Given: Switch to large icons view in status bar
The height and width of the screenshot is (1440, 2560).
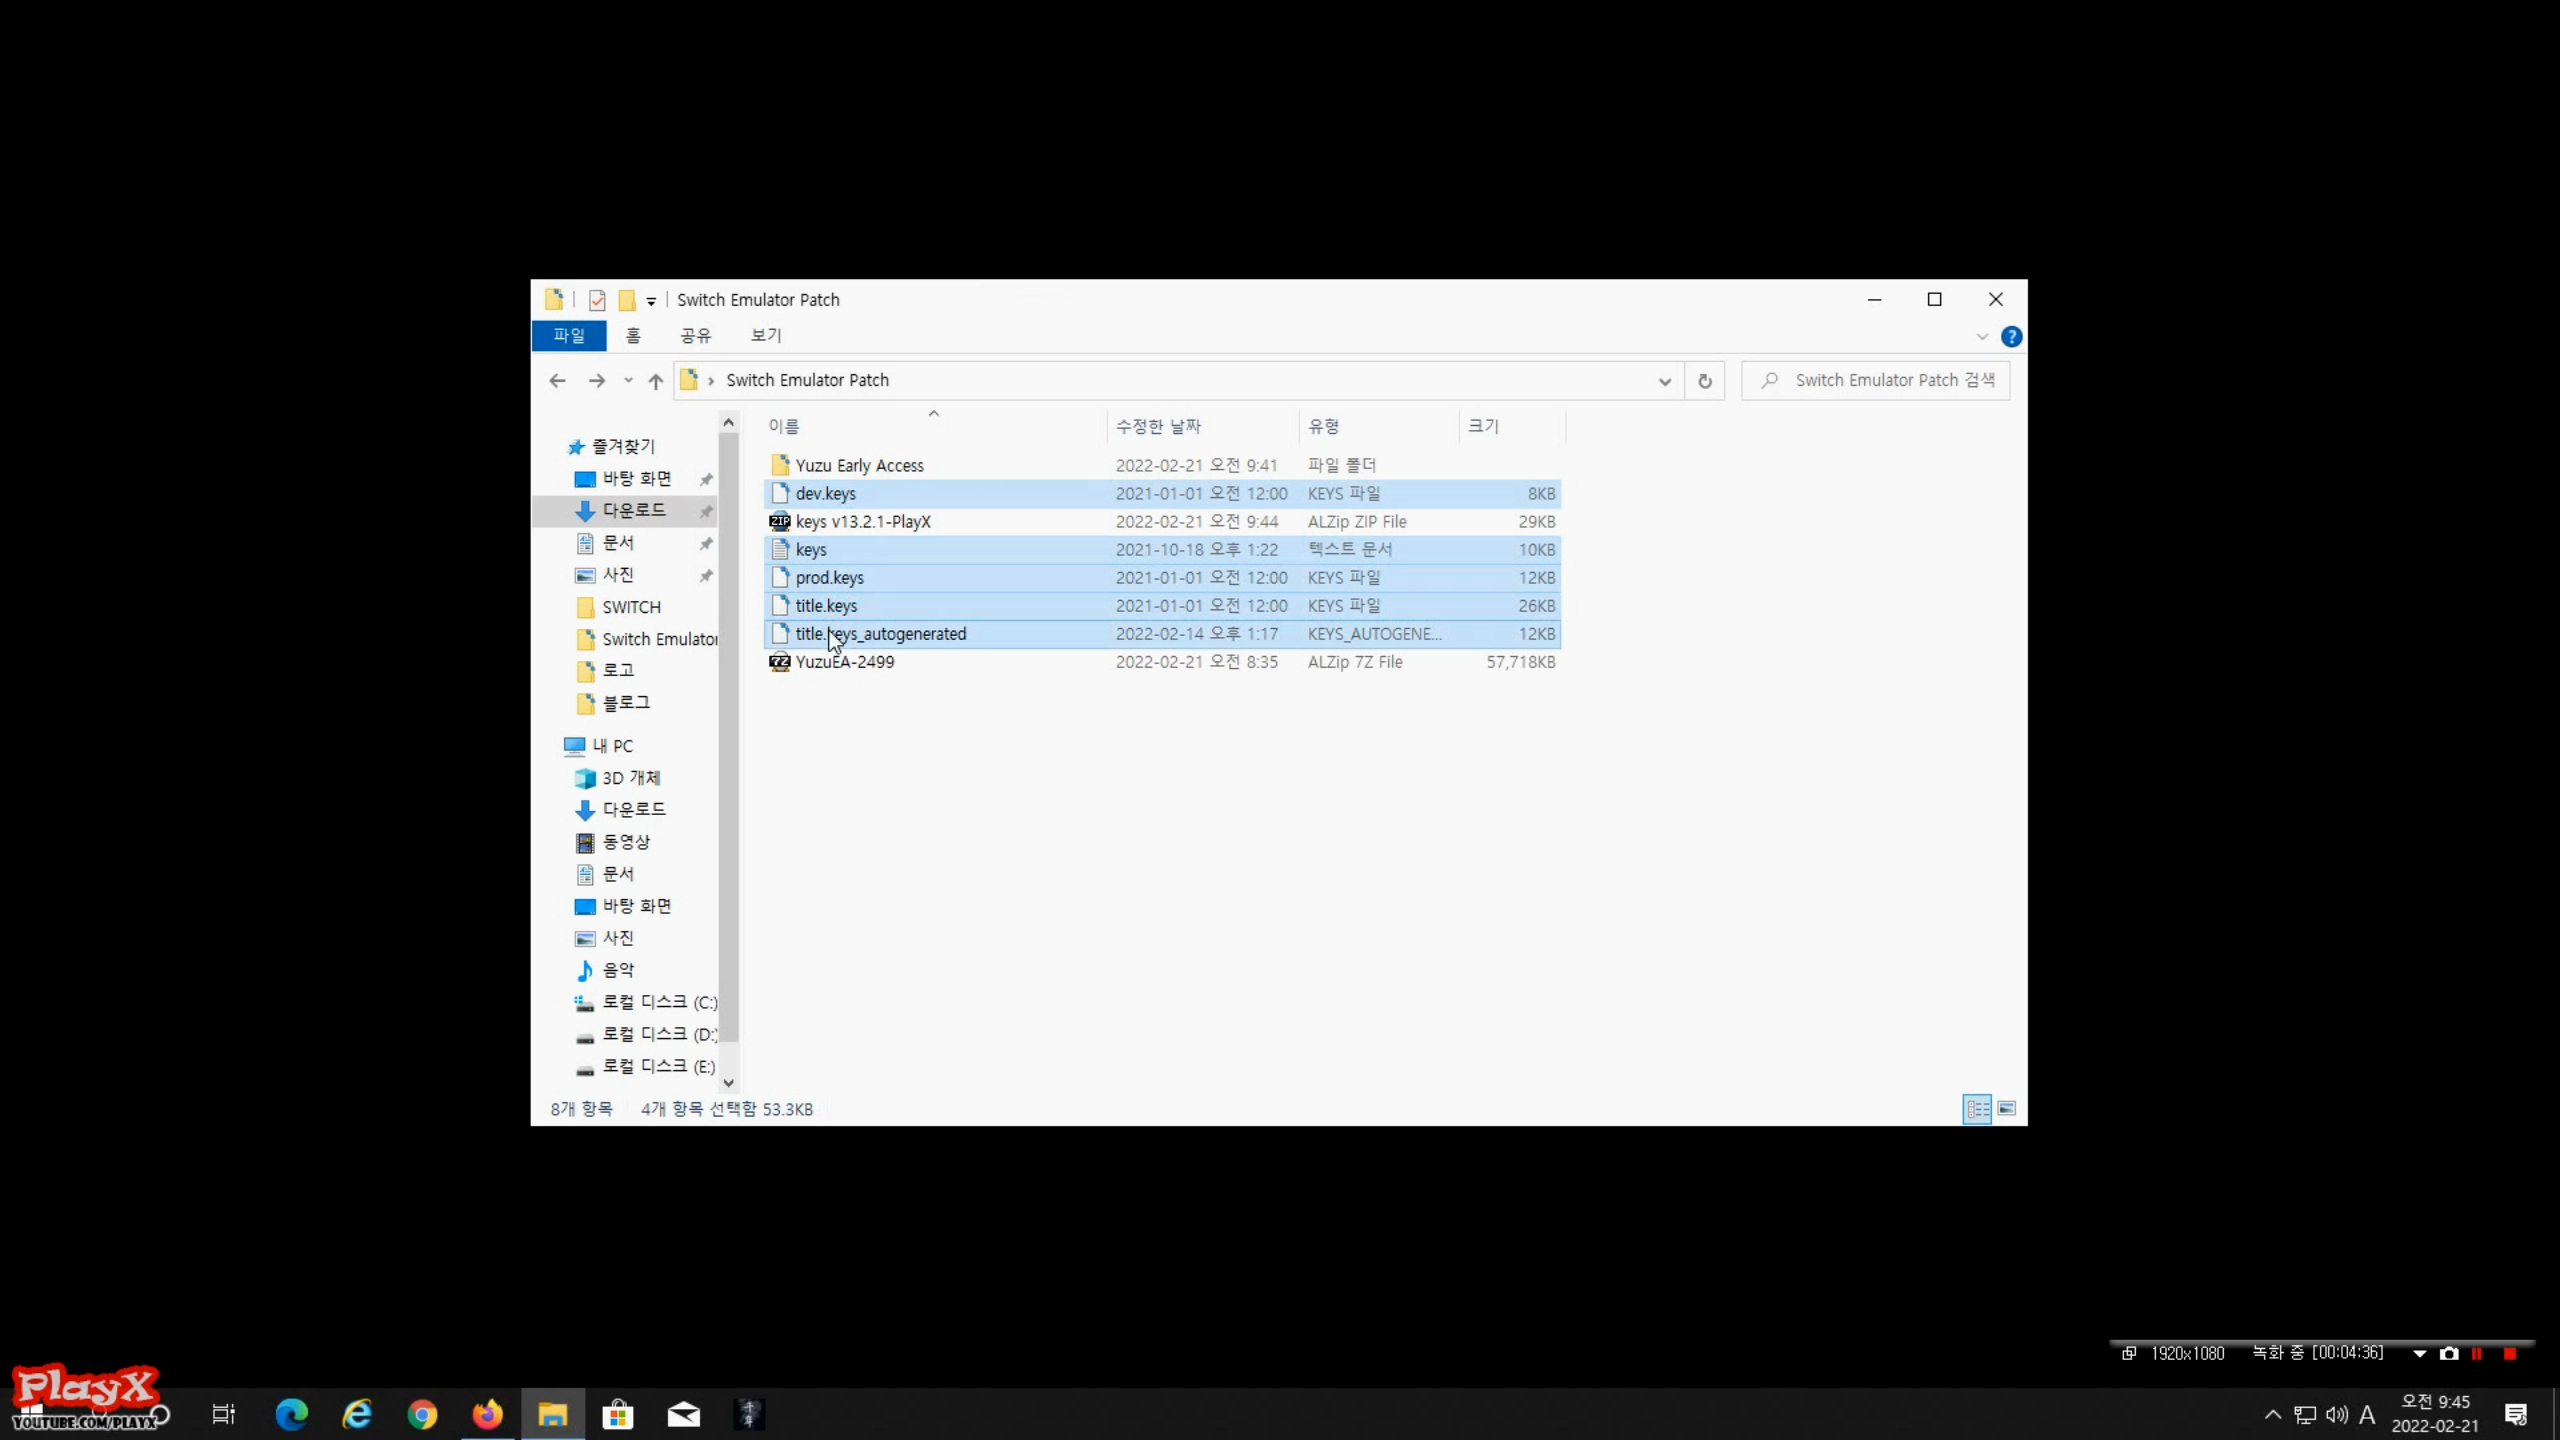Looking at the screenshot, I should 2006,1108.
